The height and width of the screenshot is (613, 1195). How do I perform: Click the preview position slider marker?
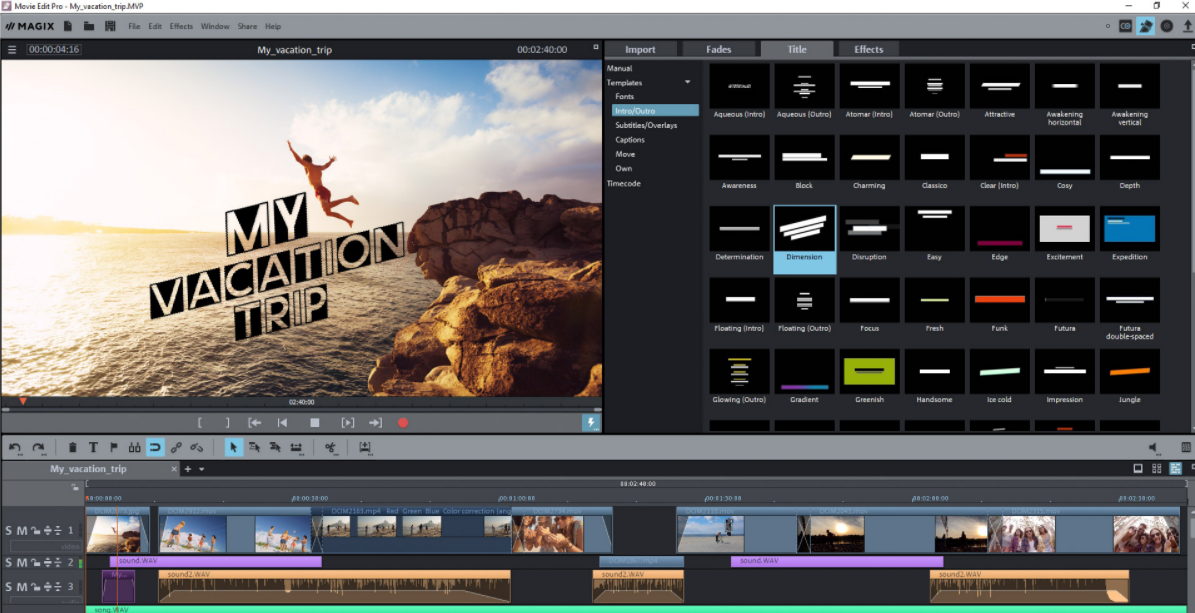pyautogui.click(x=23, y=401)
